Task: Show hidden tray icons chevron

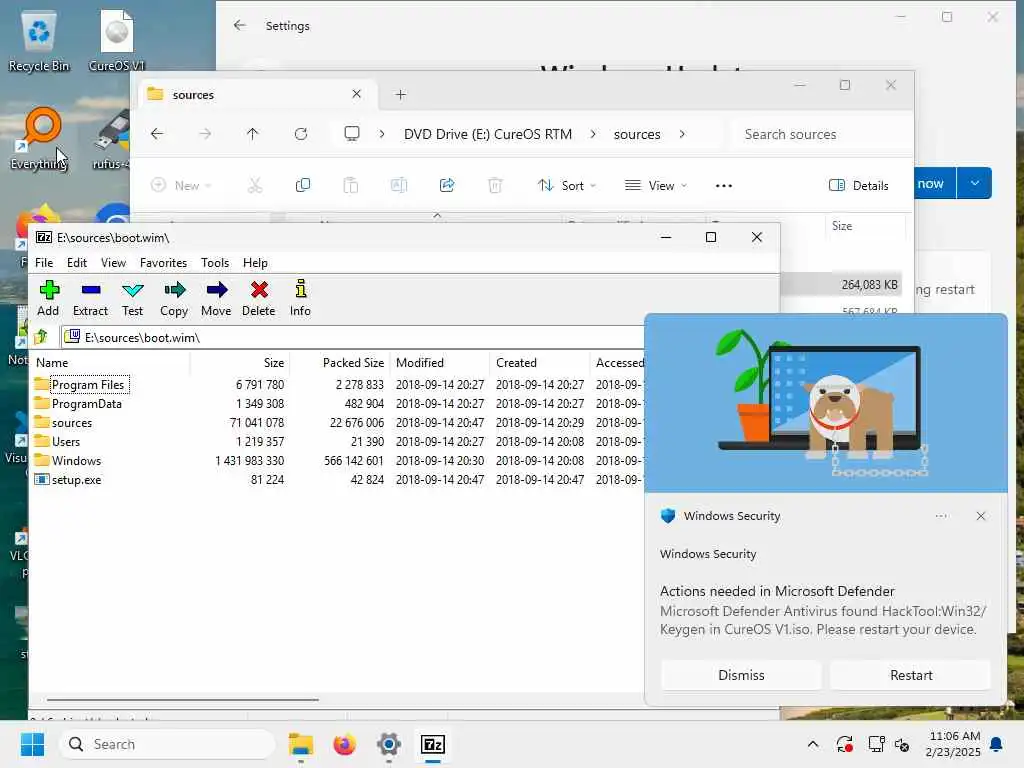Action: (x=813, y=744)
